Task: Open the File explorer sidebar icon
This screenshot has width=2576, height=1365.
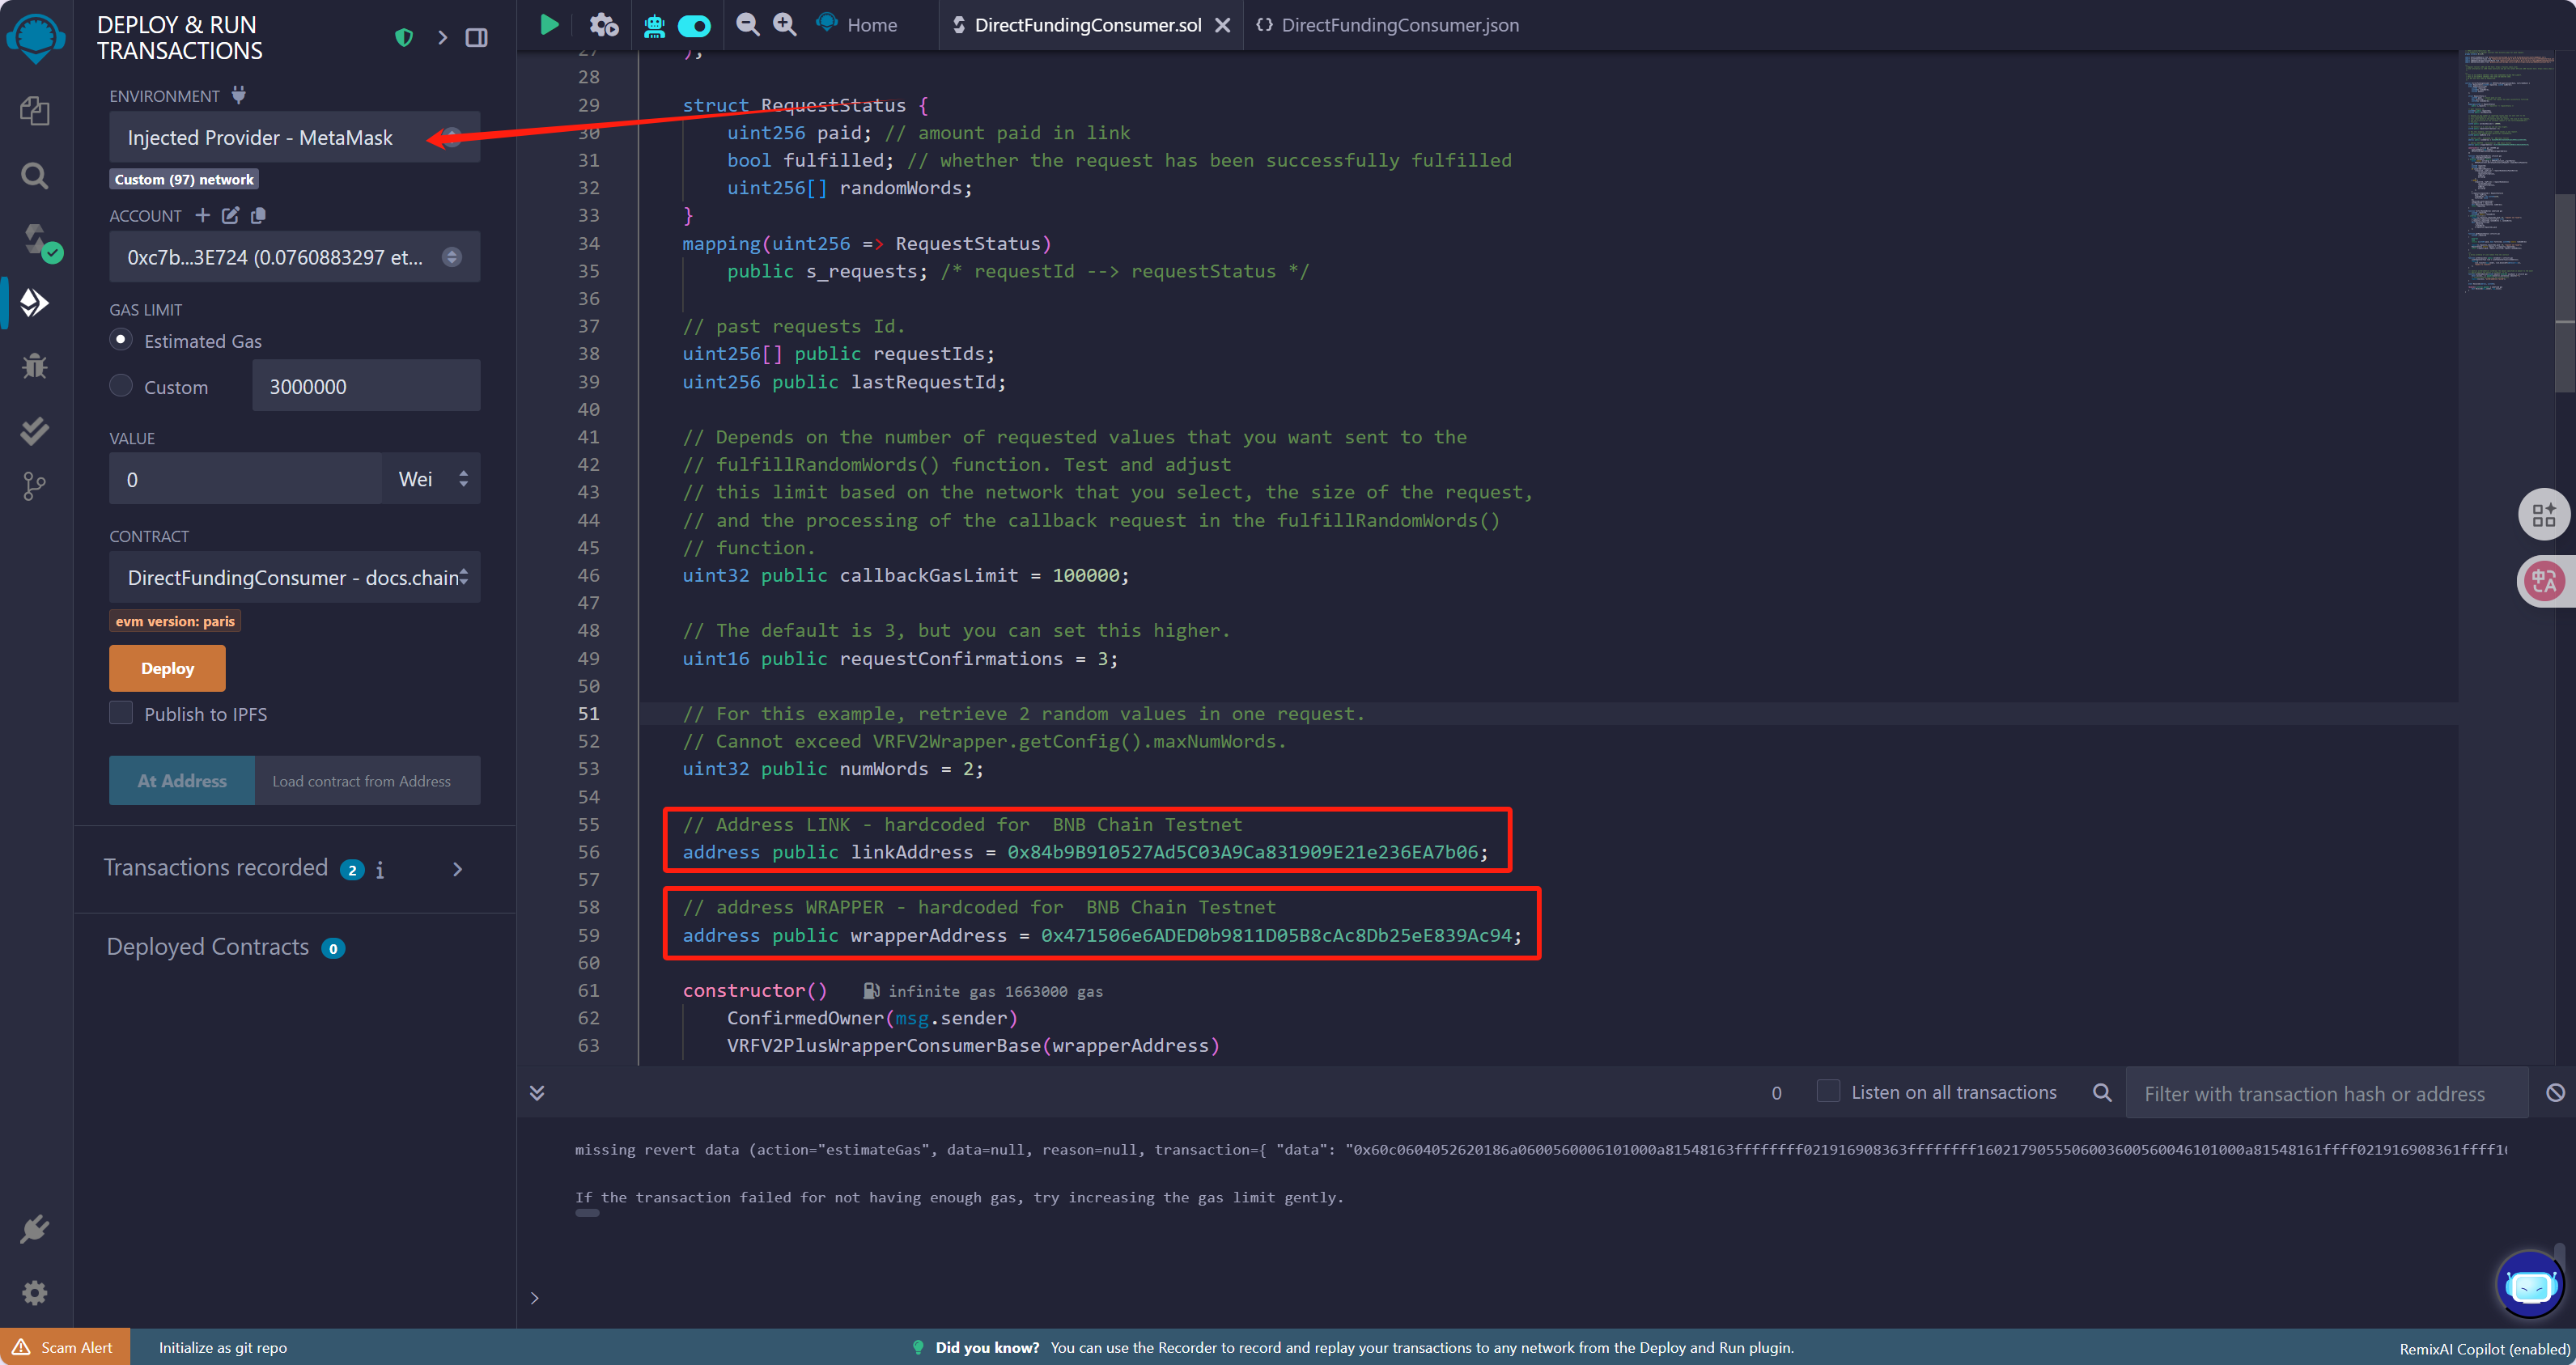Action: (35, 111)
